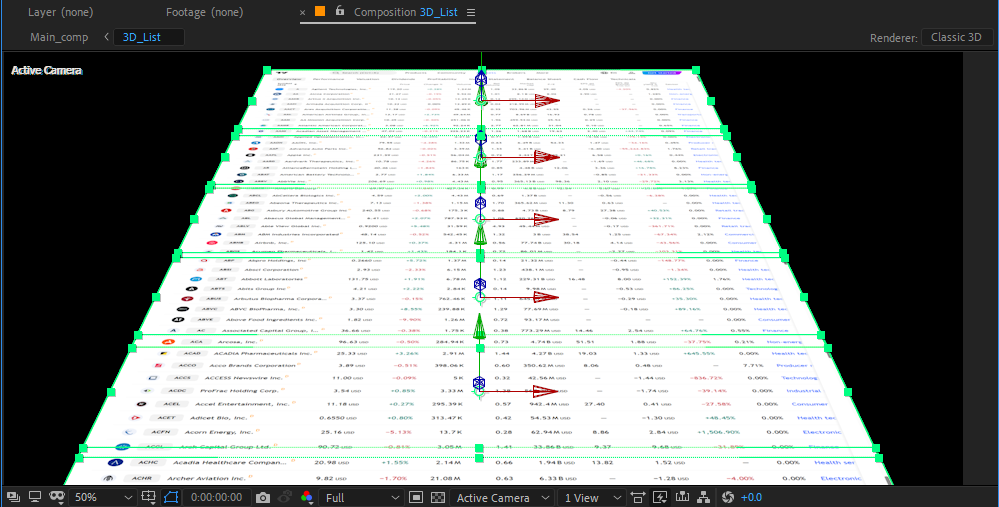The width and height of the screenshot is (999, 507).
Task: Toggle Pixel Aspect Ratio Correction icon
Action: click(637, 497)
